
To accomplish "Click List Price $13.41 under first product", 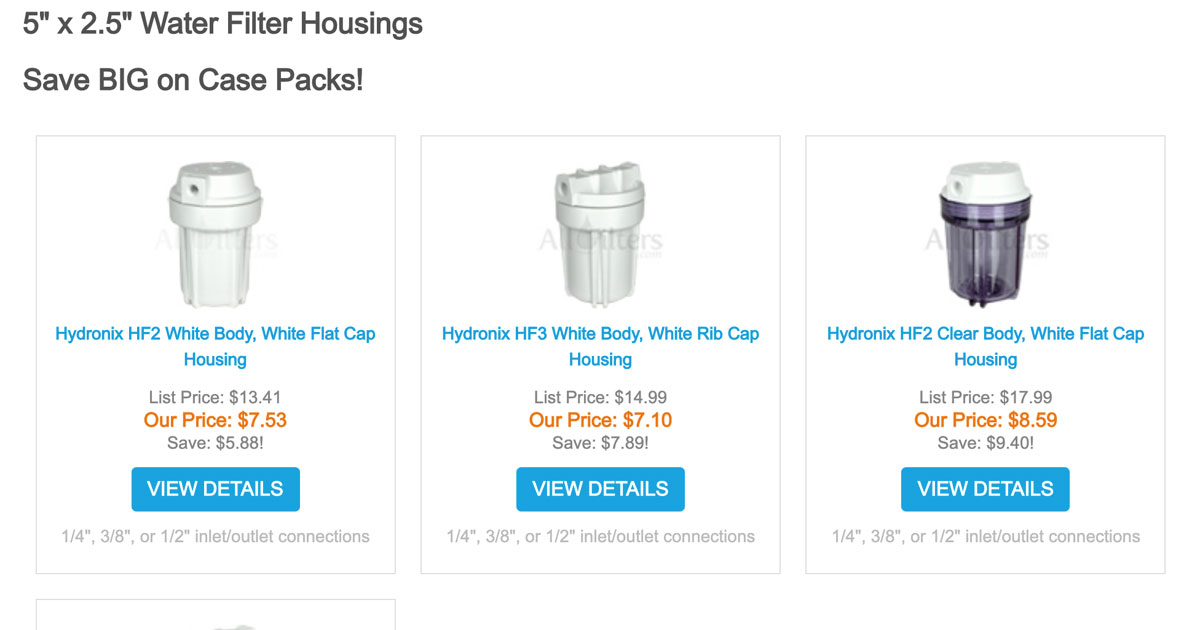I will pos(215,397).
